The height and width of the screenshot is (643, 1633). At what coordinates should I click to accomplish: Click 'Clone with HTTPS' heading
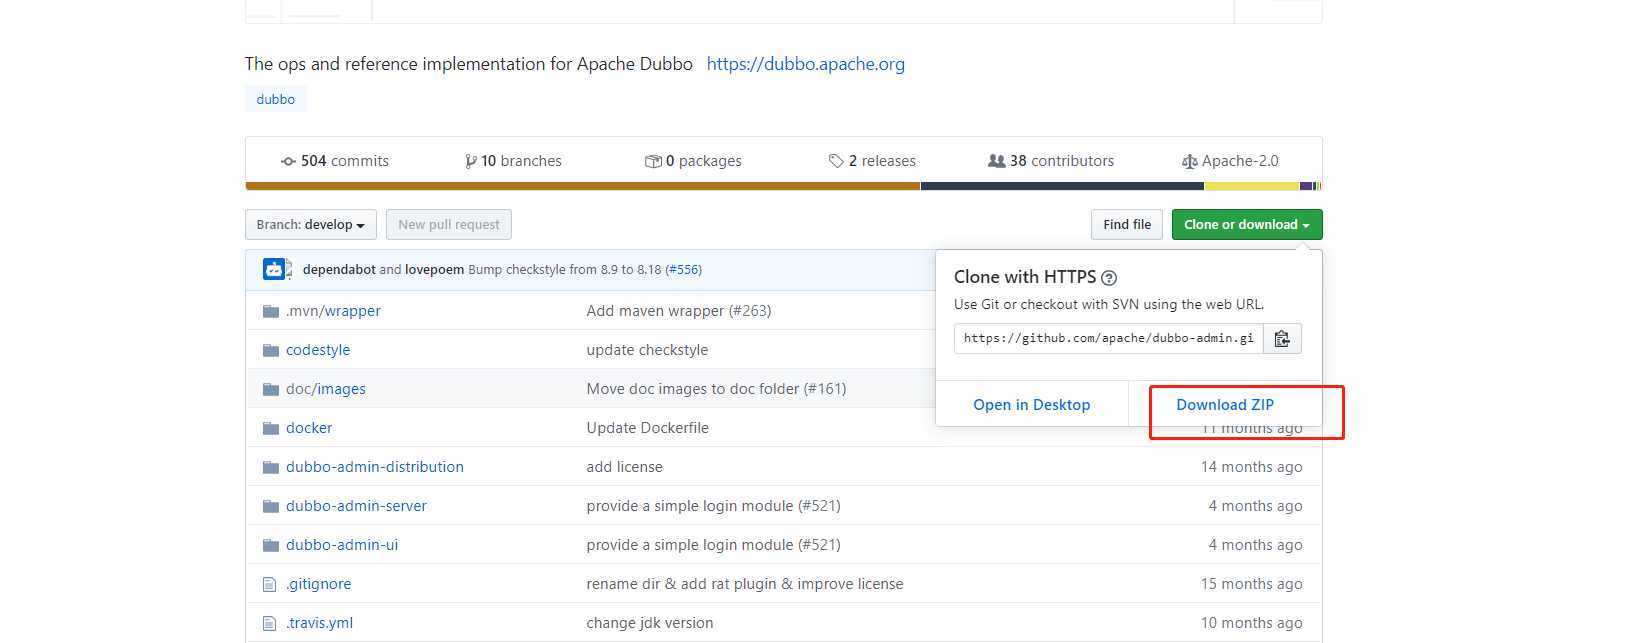[x=1025, y=277]
